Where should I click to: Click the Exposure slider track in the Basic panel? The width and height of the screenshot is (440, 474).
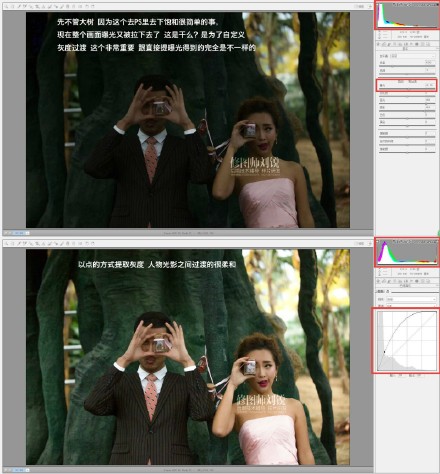tap(407, 89)
